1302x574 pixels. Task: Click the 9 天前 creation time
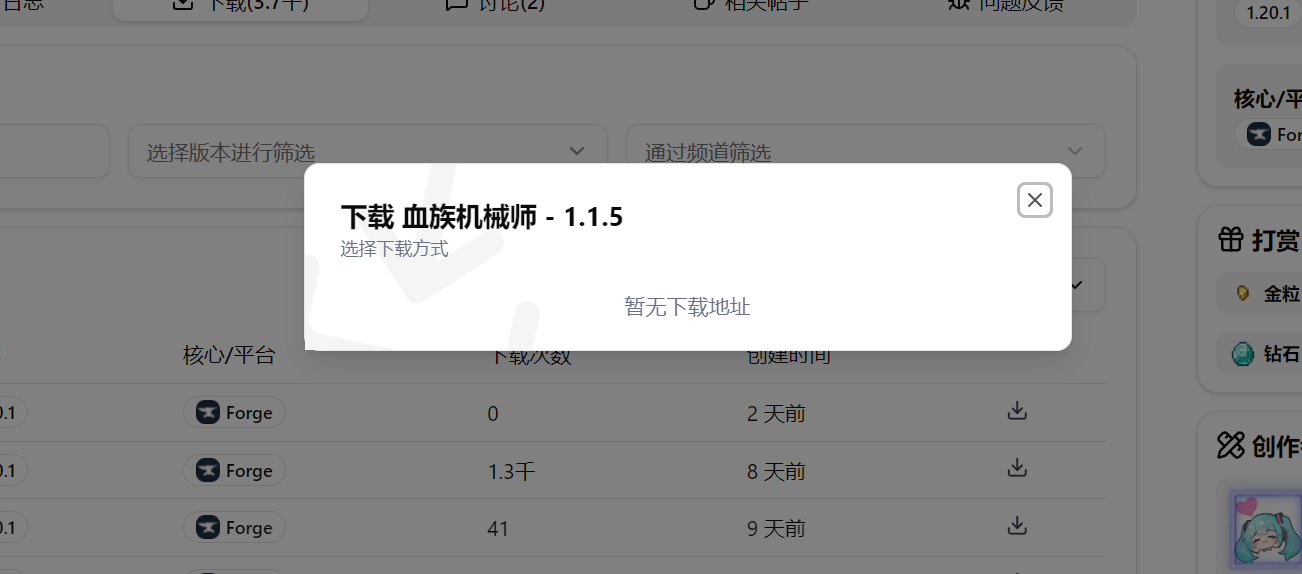(776, 528)
